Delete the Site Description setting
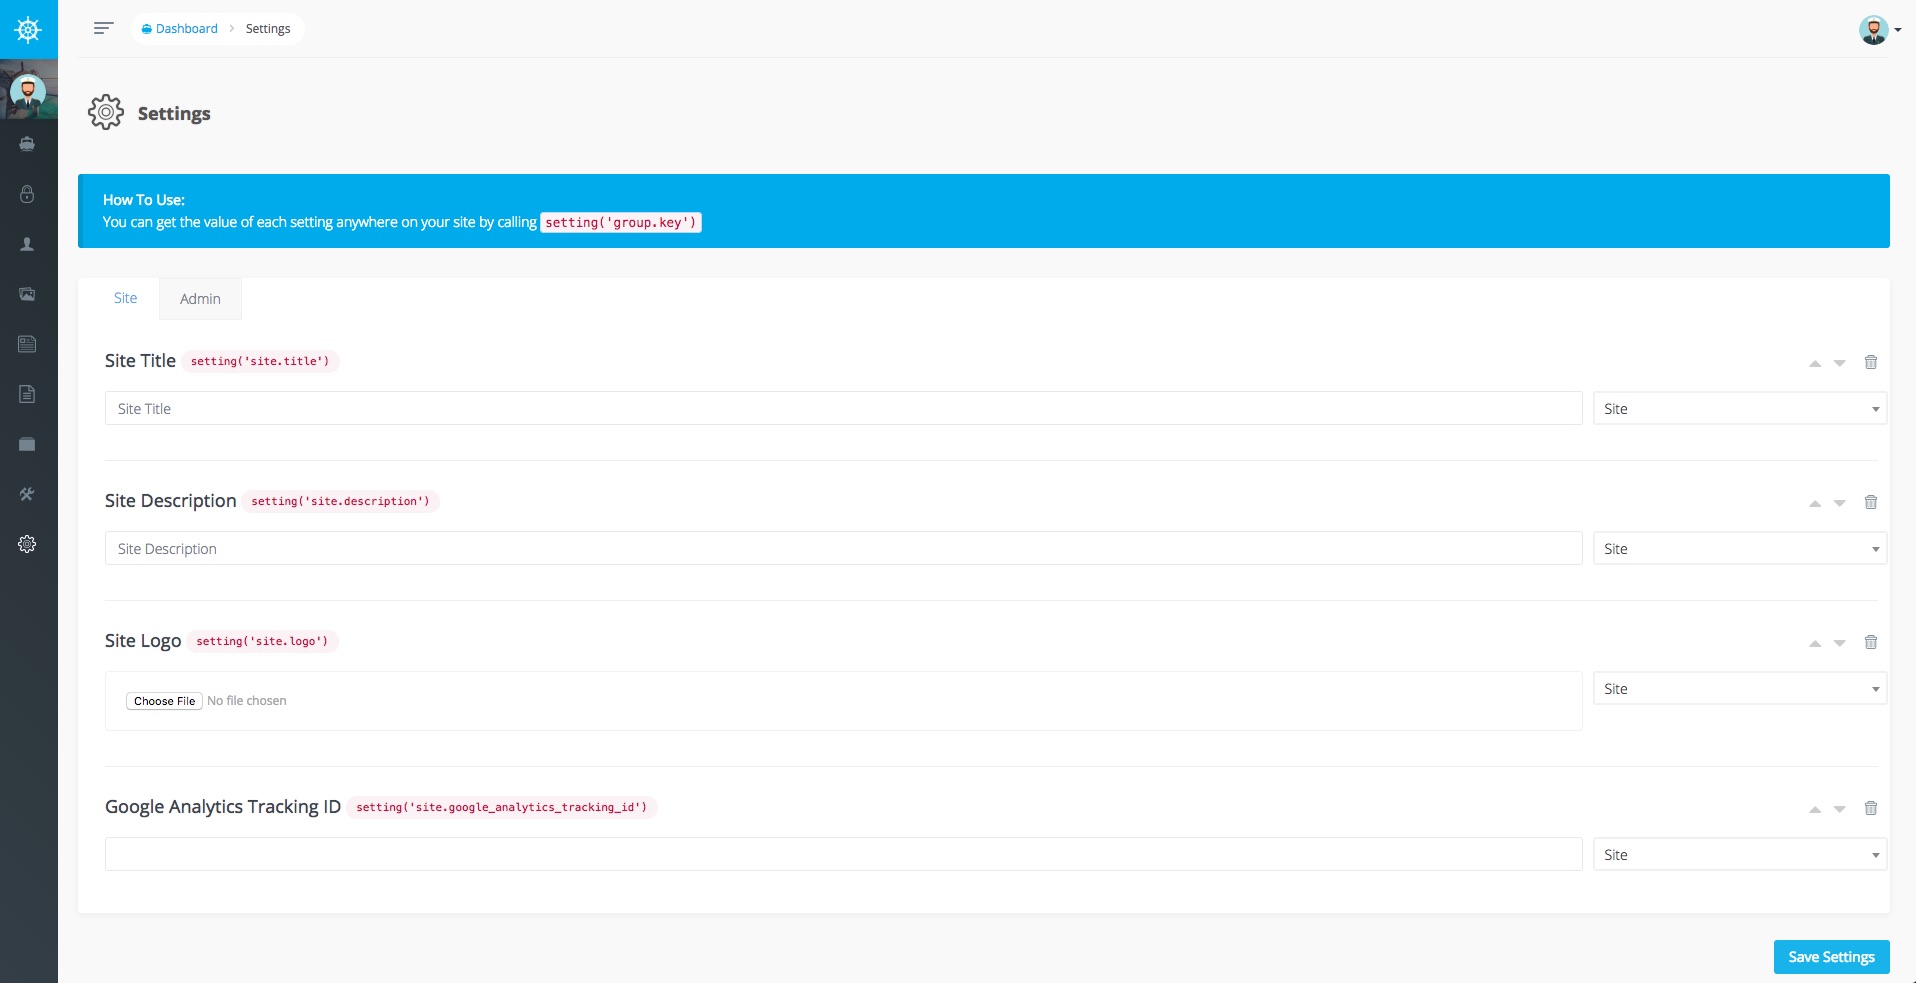This screenshot has height=983, width=1916. [x=1870, y=502]
